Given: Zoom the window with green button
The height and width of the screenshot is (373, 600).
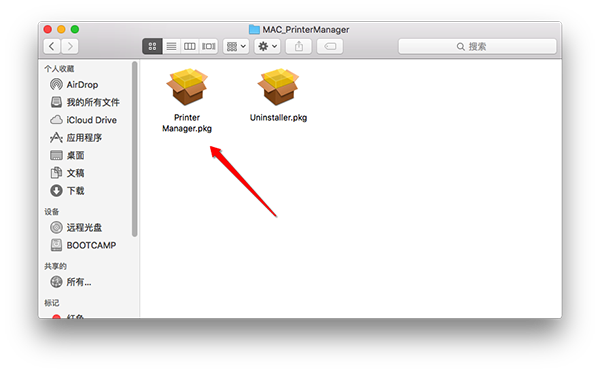Looking at the screenshot, I should tap(75, 29).
